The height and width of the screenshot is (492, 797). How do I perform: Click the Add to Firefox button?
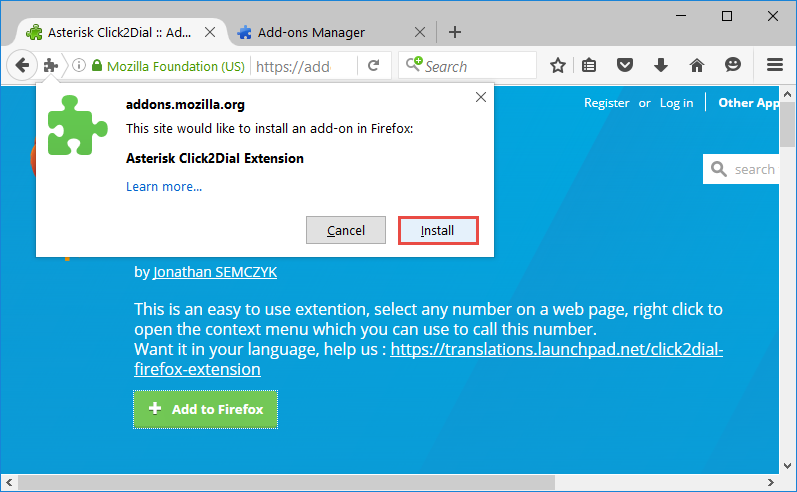(x=205, y=409)
